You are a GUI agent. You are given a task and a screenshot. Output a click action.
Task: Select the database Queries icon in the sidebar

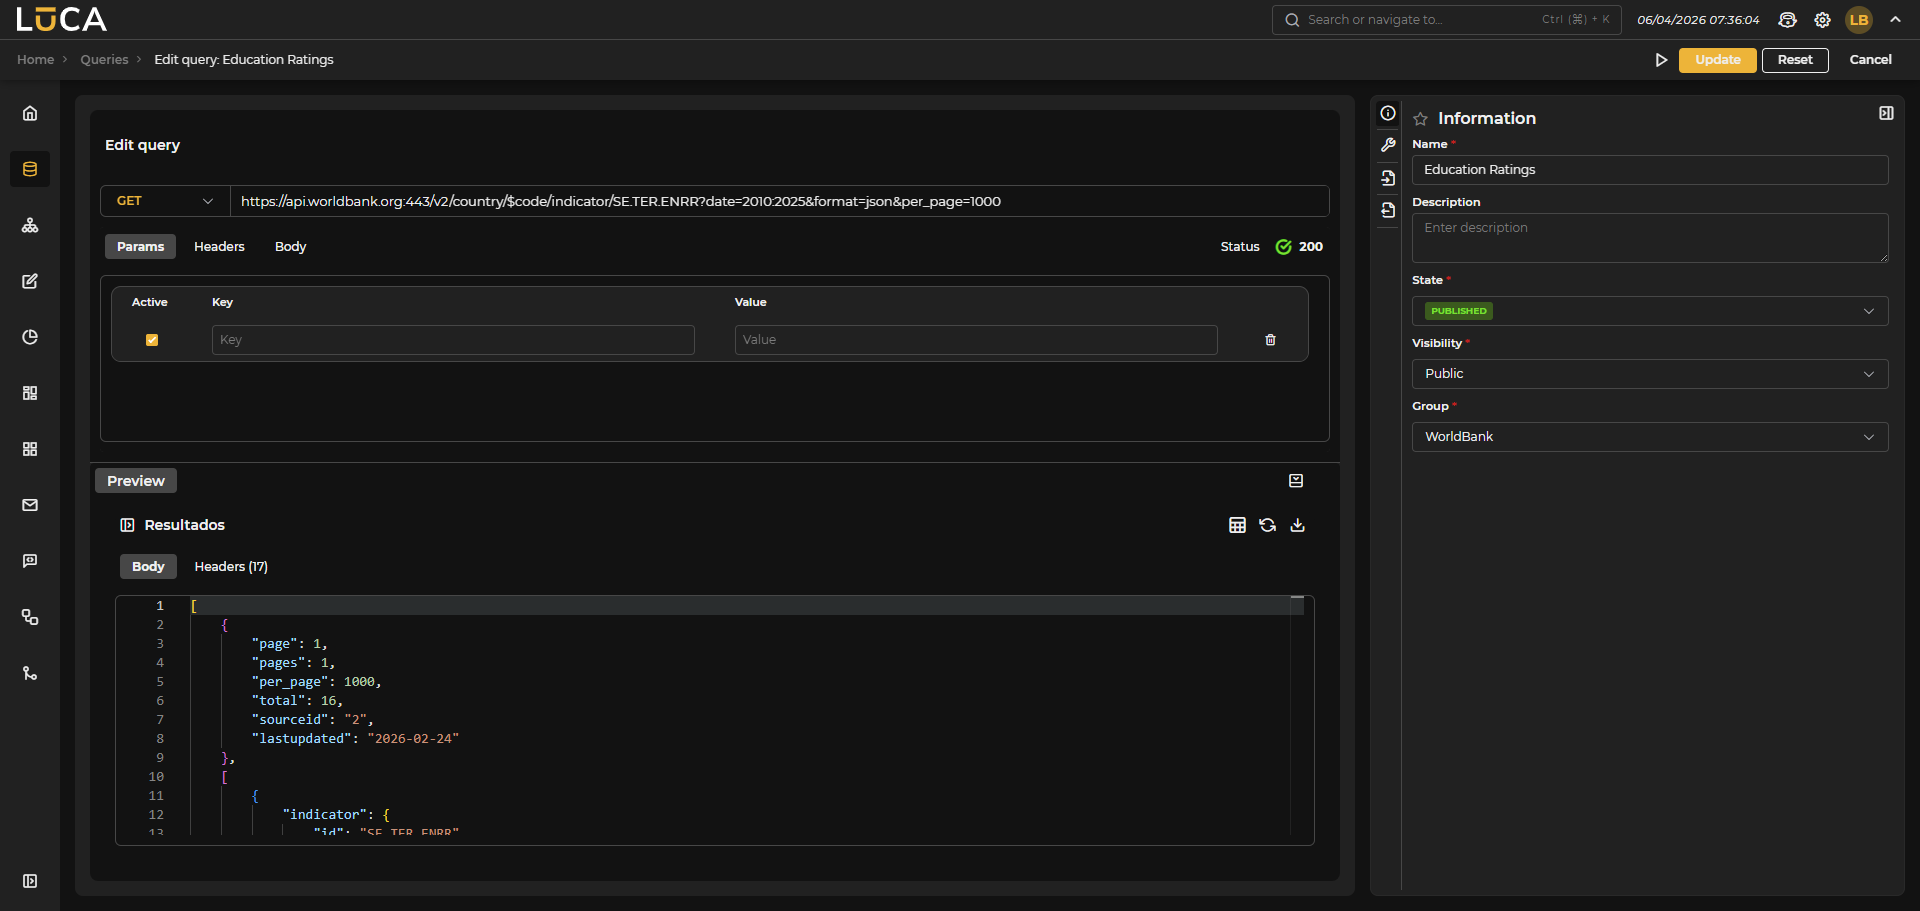tap(29, 169)
